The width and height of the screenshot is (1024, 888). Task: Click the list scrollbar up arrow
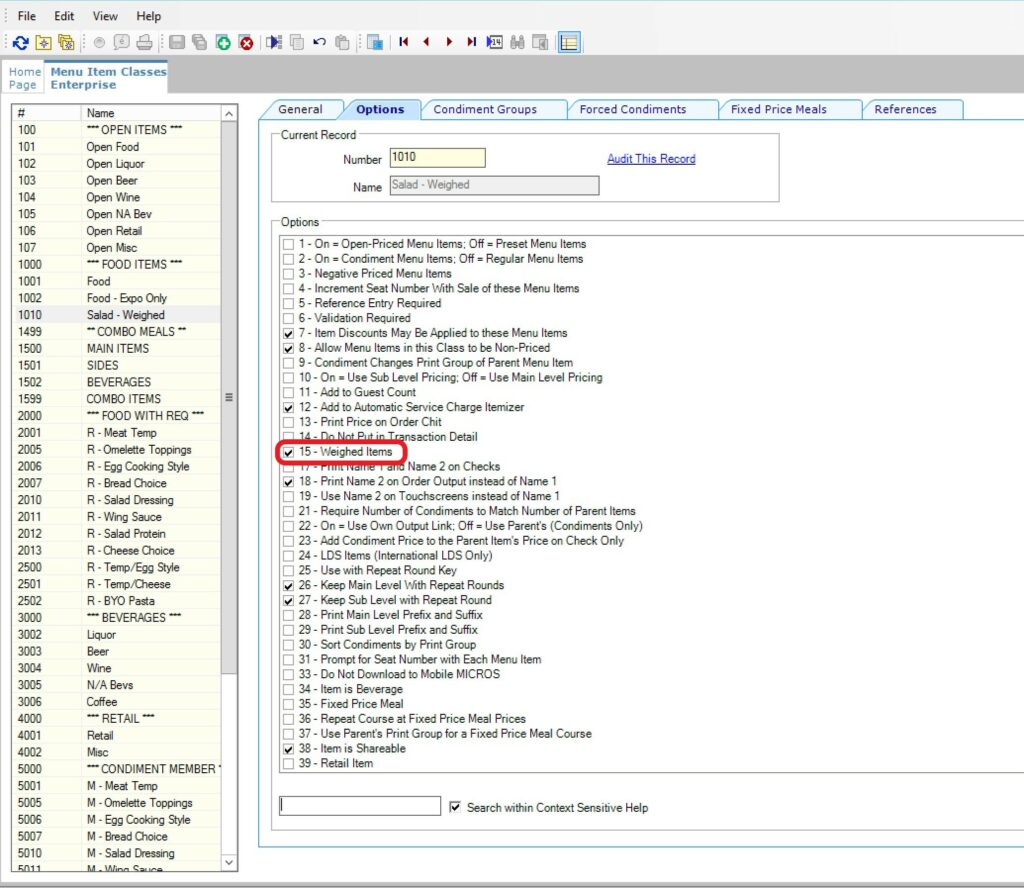coord(229,114)
